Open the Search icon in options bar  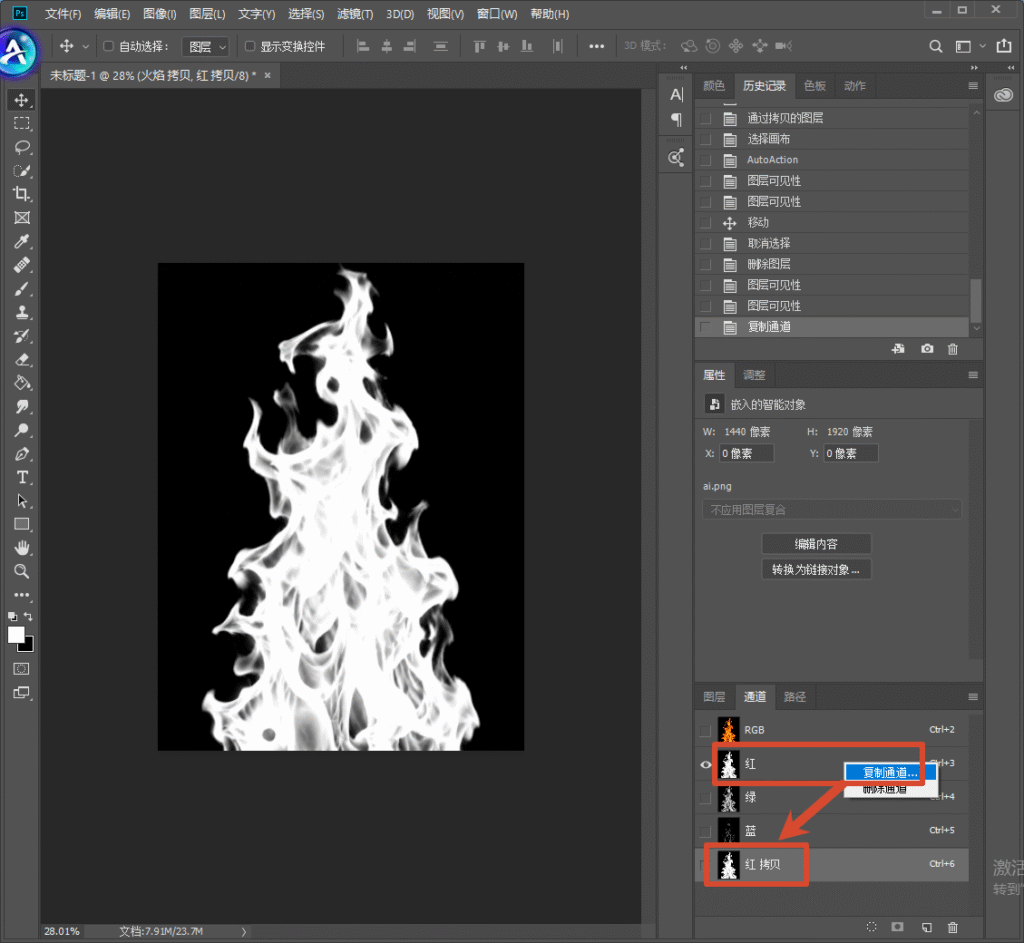pos(935,46)
